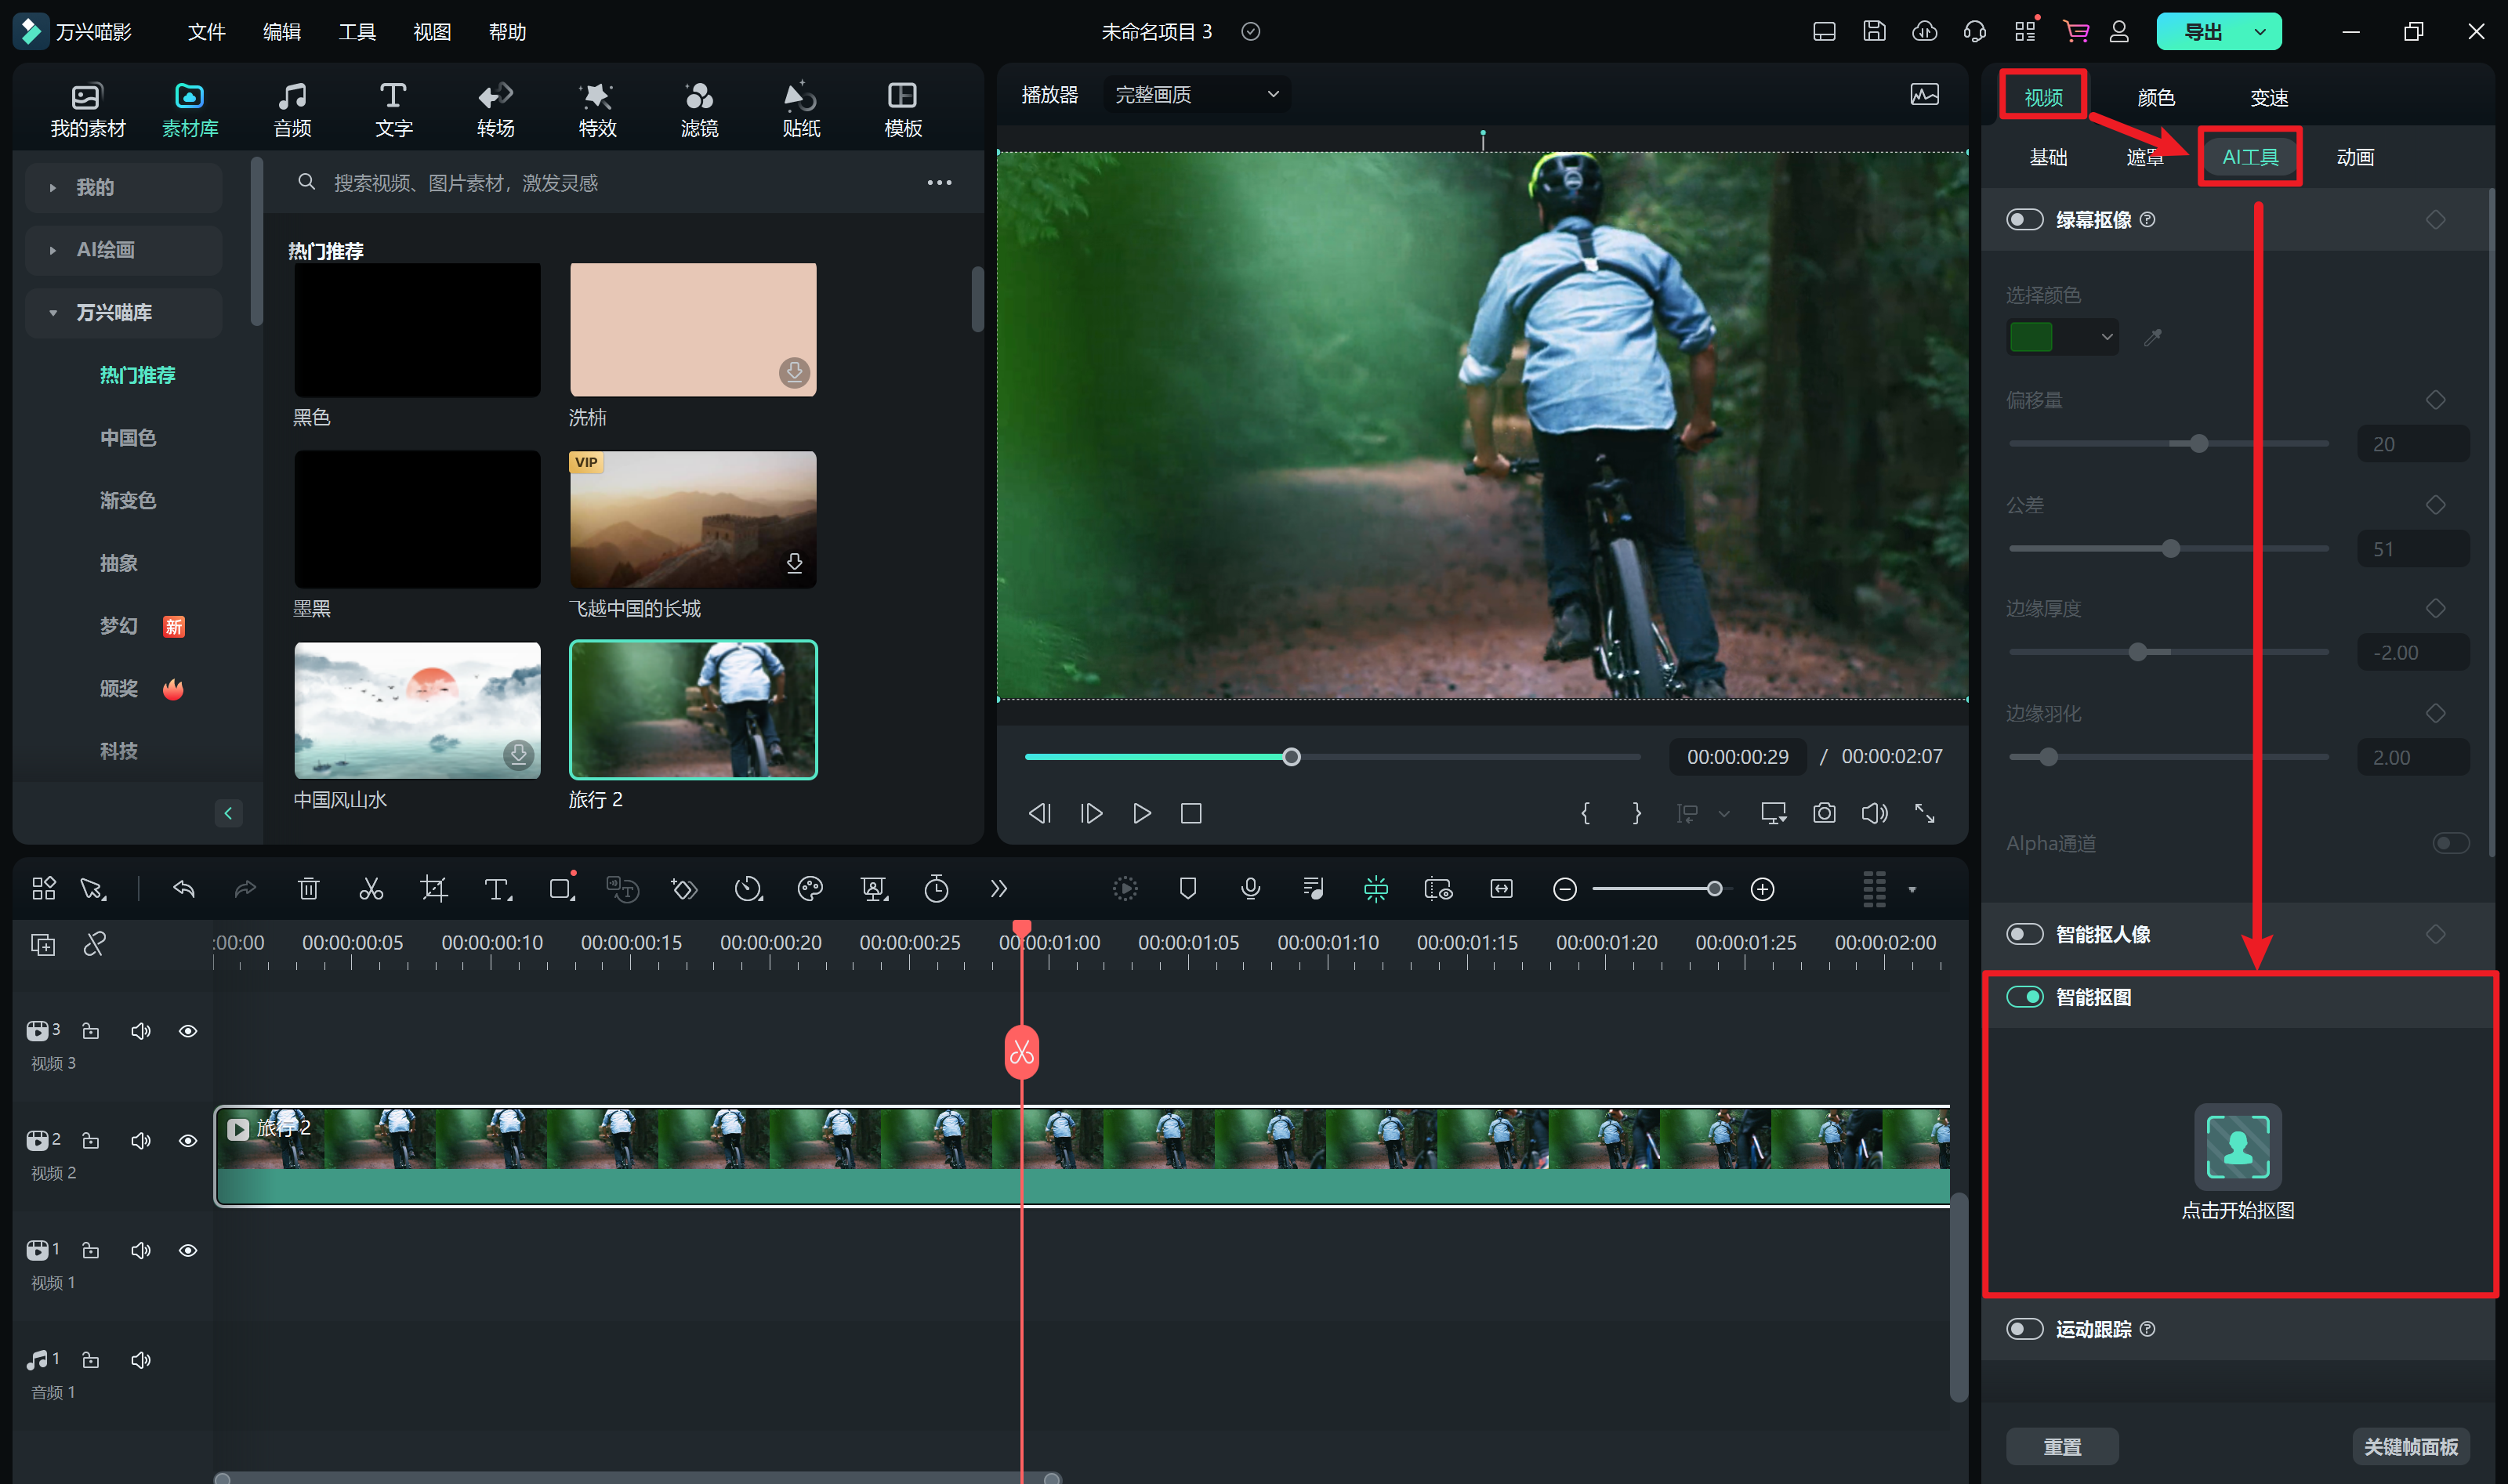Image resolution: width=2508 pixels, height=1484 pixels.
Task: Click the 点击开始抠图 cutout icon
Action: pos(2238,1146)
